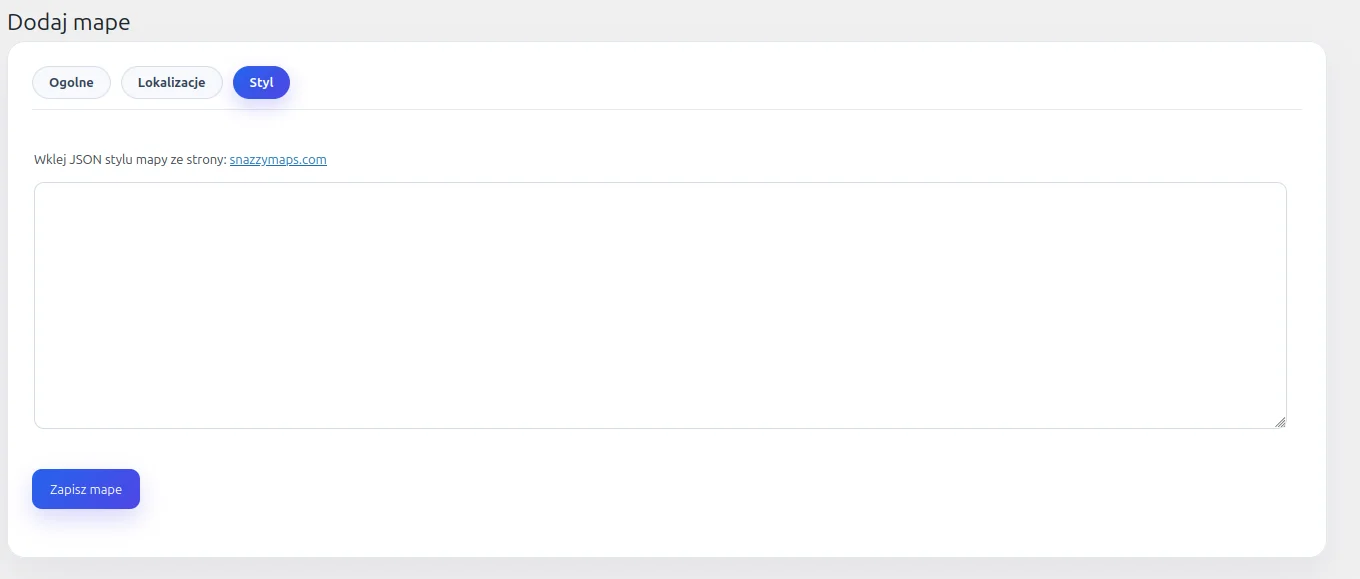
Task: Click the text area resize handle
Action: pyautogui.click(x=1280, y=422)
